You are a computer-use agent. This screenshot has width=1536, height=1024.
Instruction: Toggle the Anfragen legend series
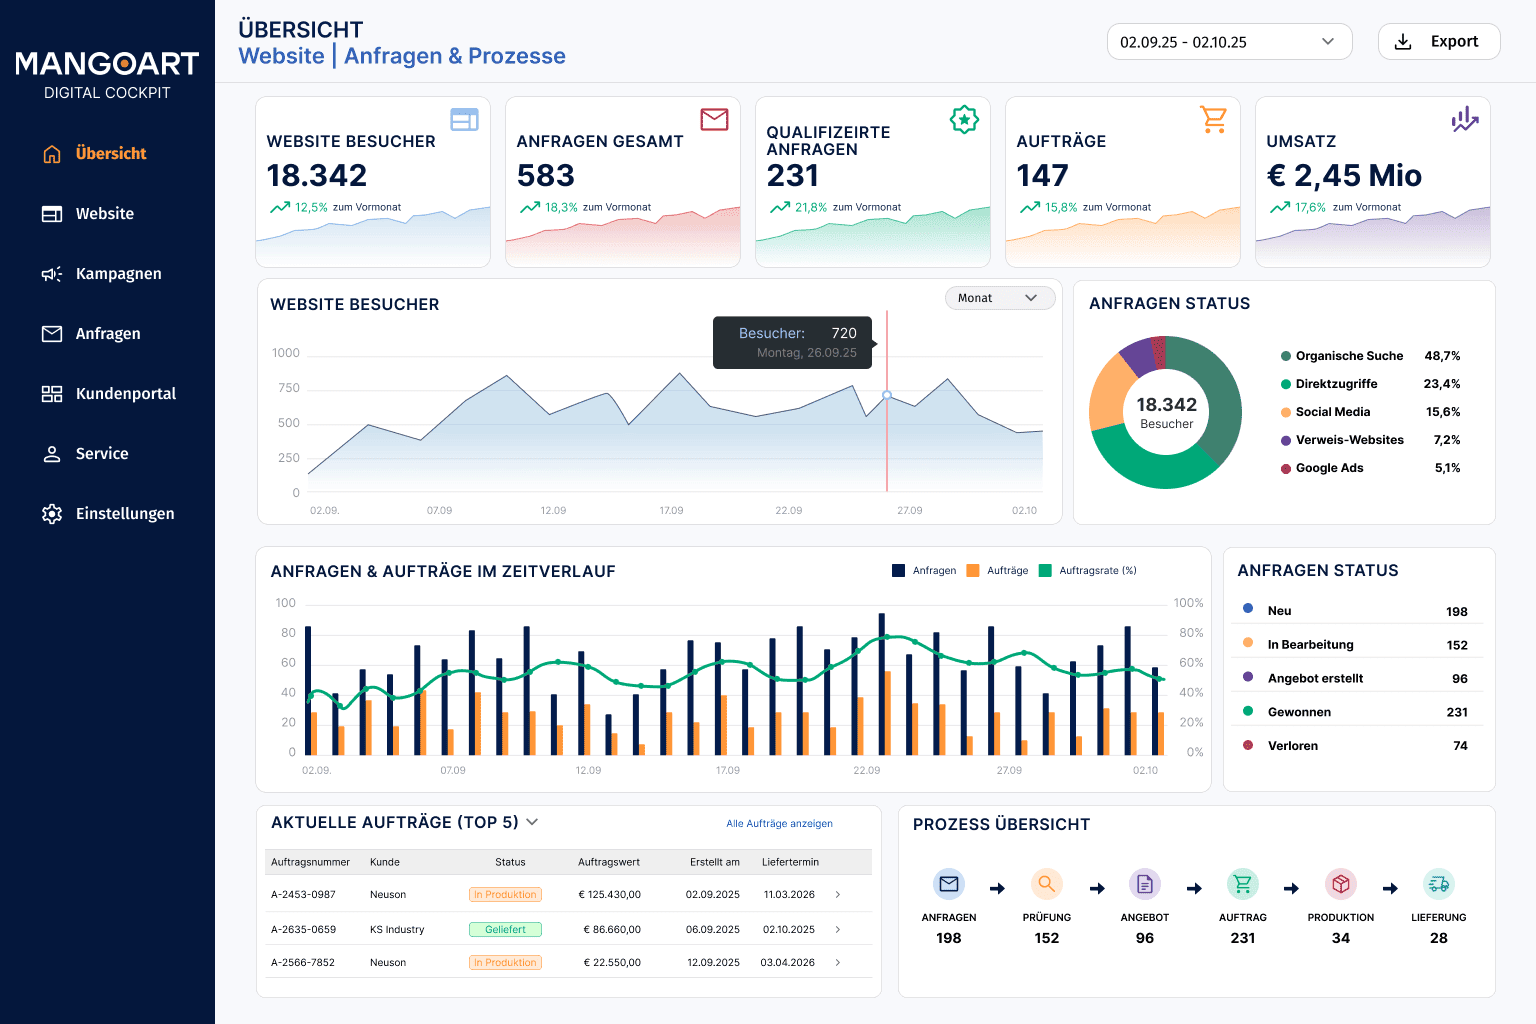tap(924, 570)
